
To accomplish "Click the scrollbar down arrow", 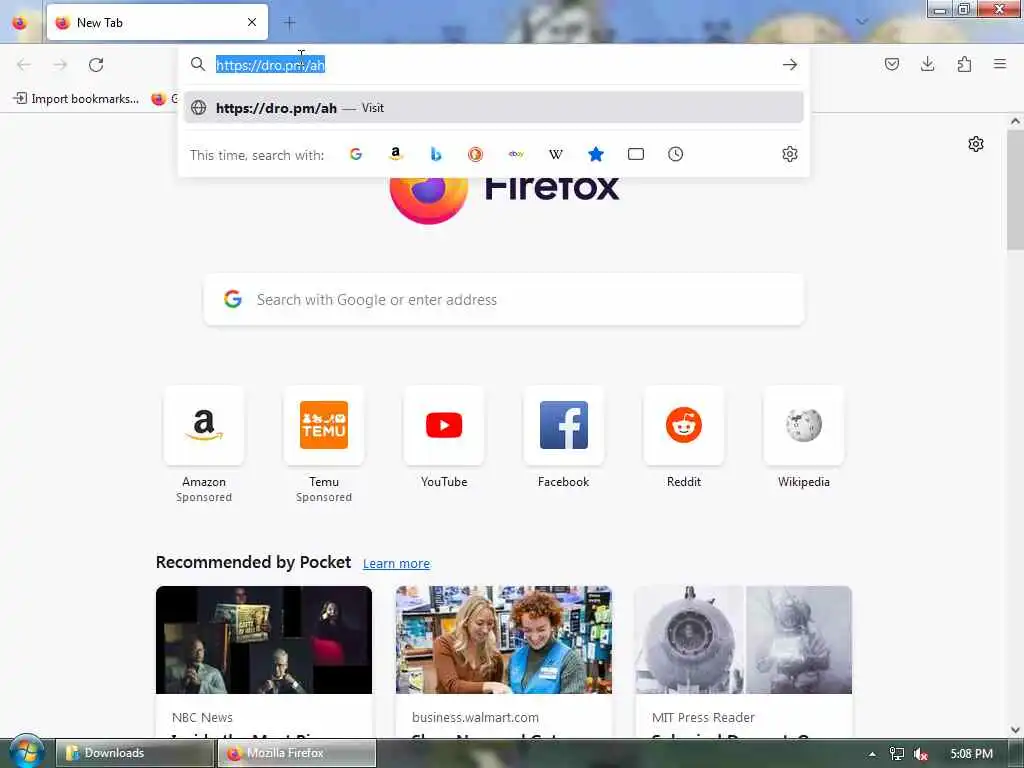I will coord(1015,730).
